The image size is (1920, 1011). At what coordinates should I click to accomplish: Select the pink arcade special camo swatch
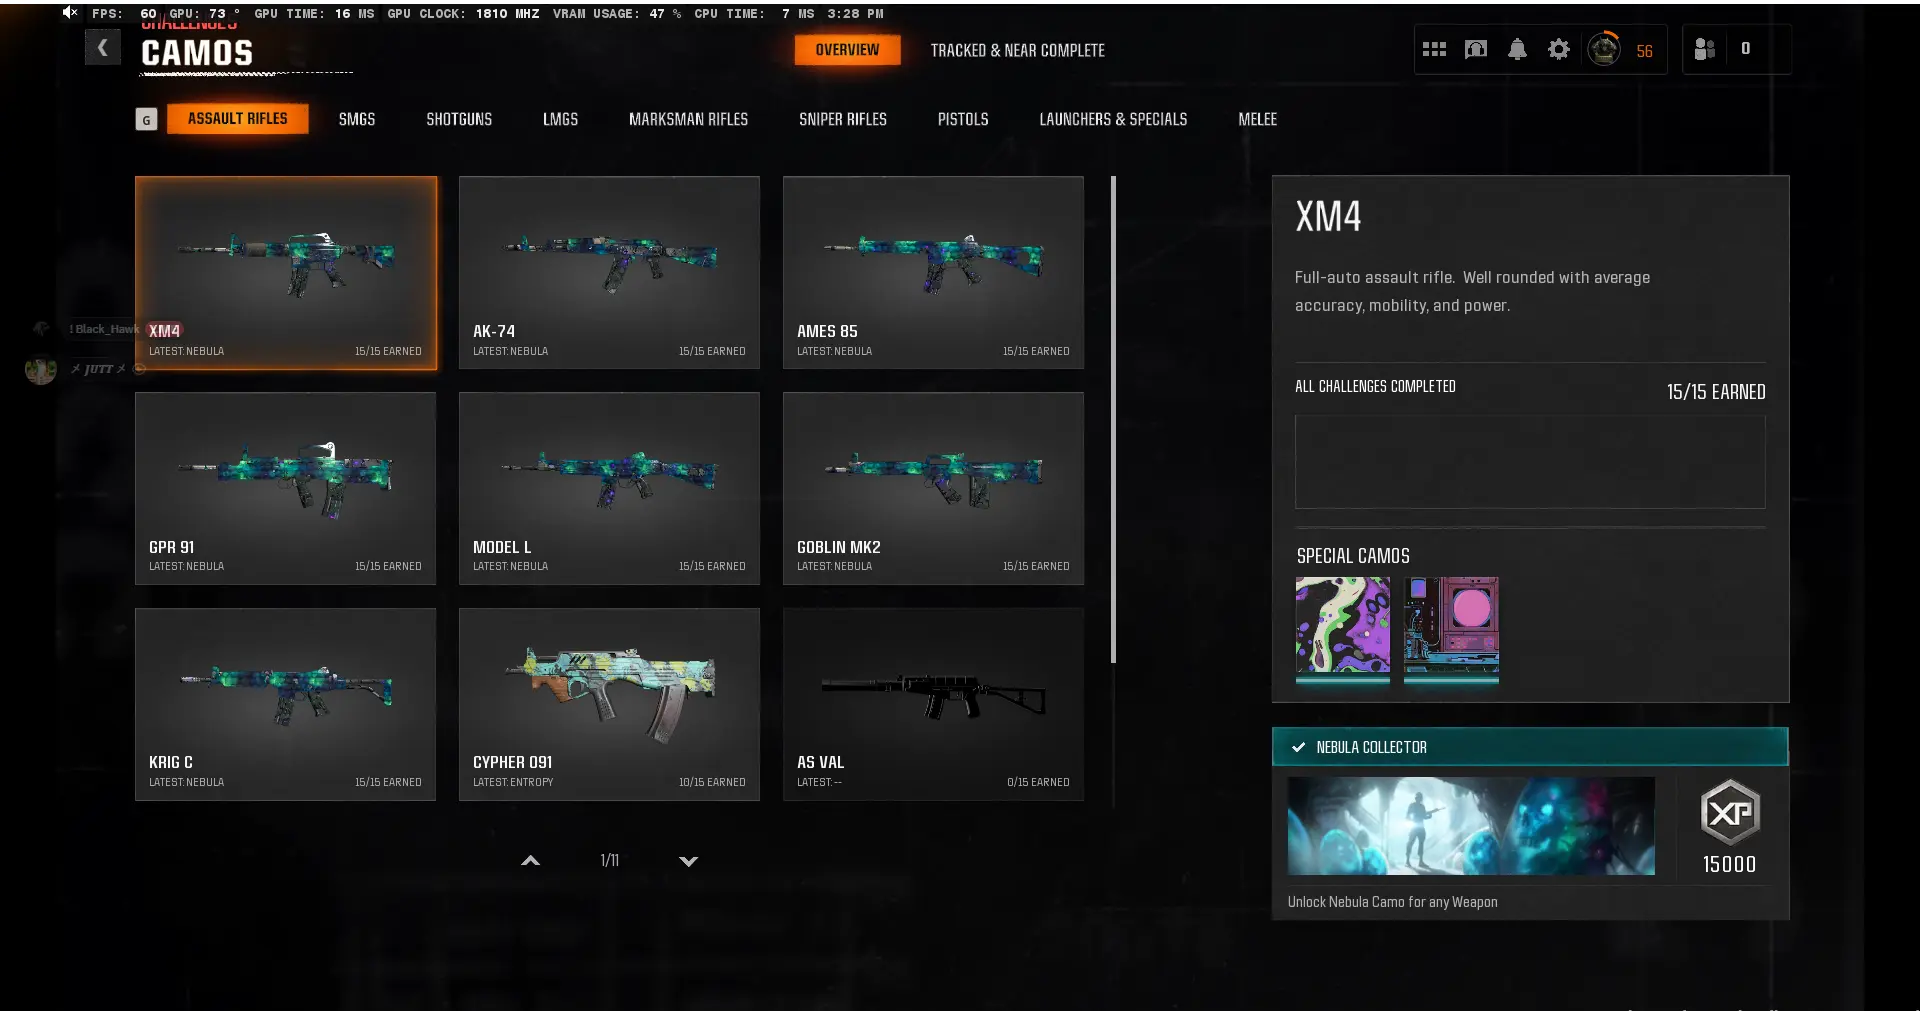tap(1451, 625)
